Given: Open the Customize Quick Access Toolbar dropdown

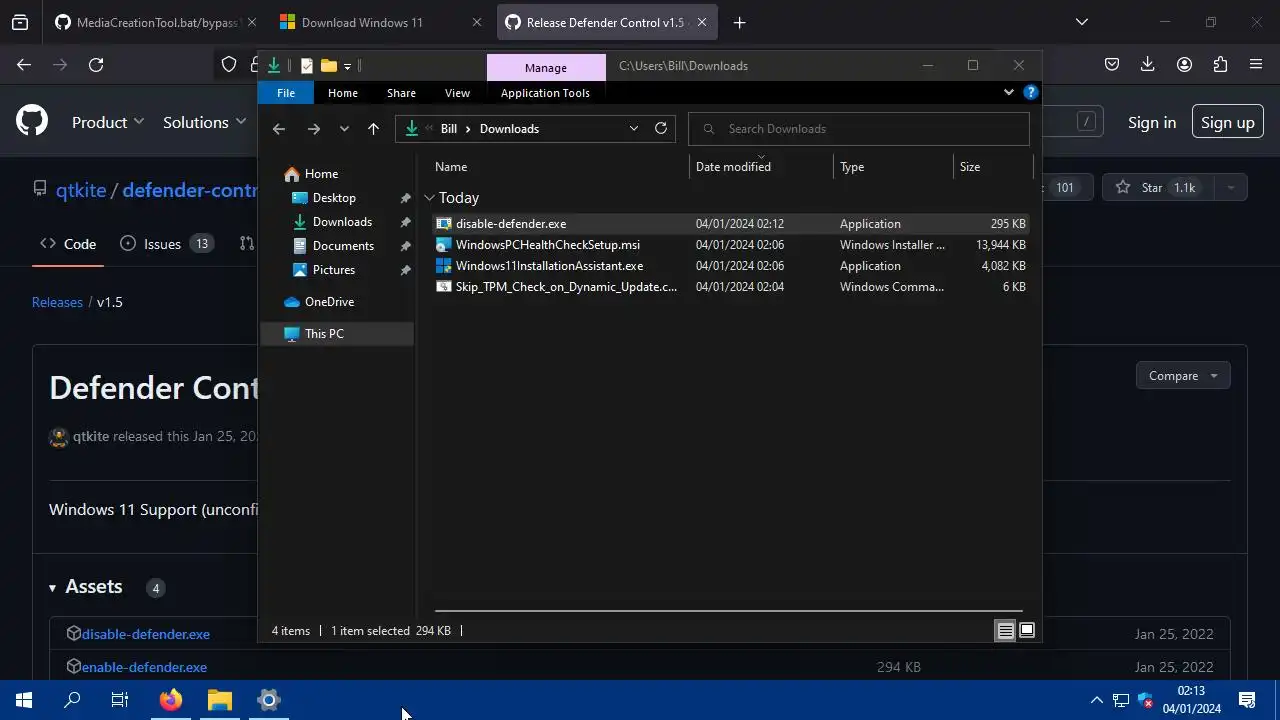Looking at the screenshot, I should 347,66.
